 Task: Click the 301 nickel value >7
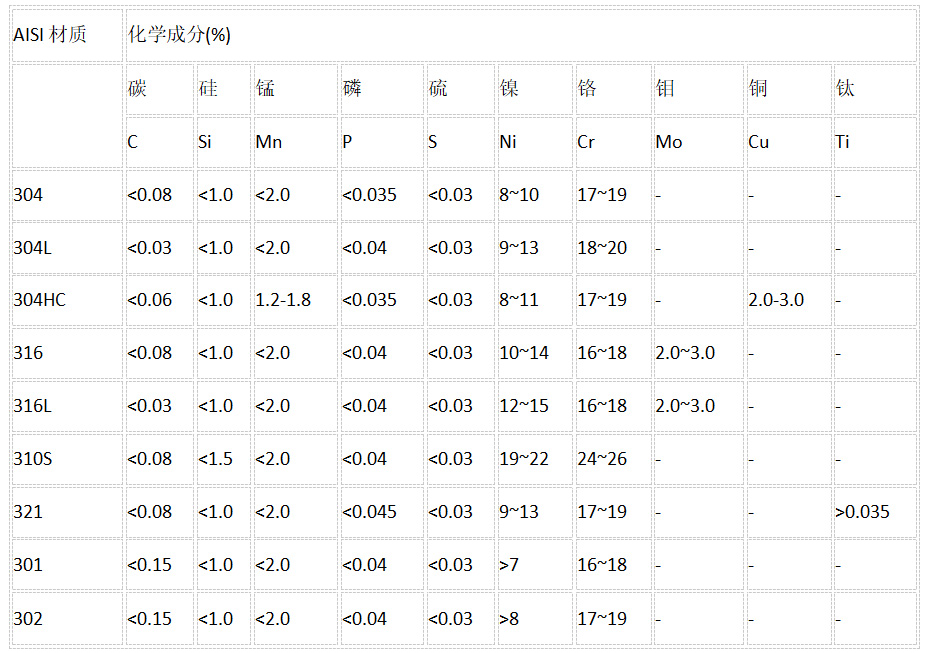(x=533, y=565)
